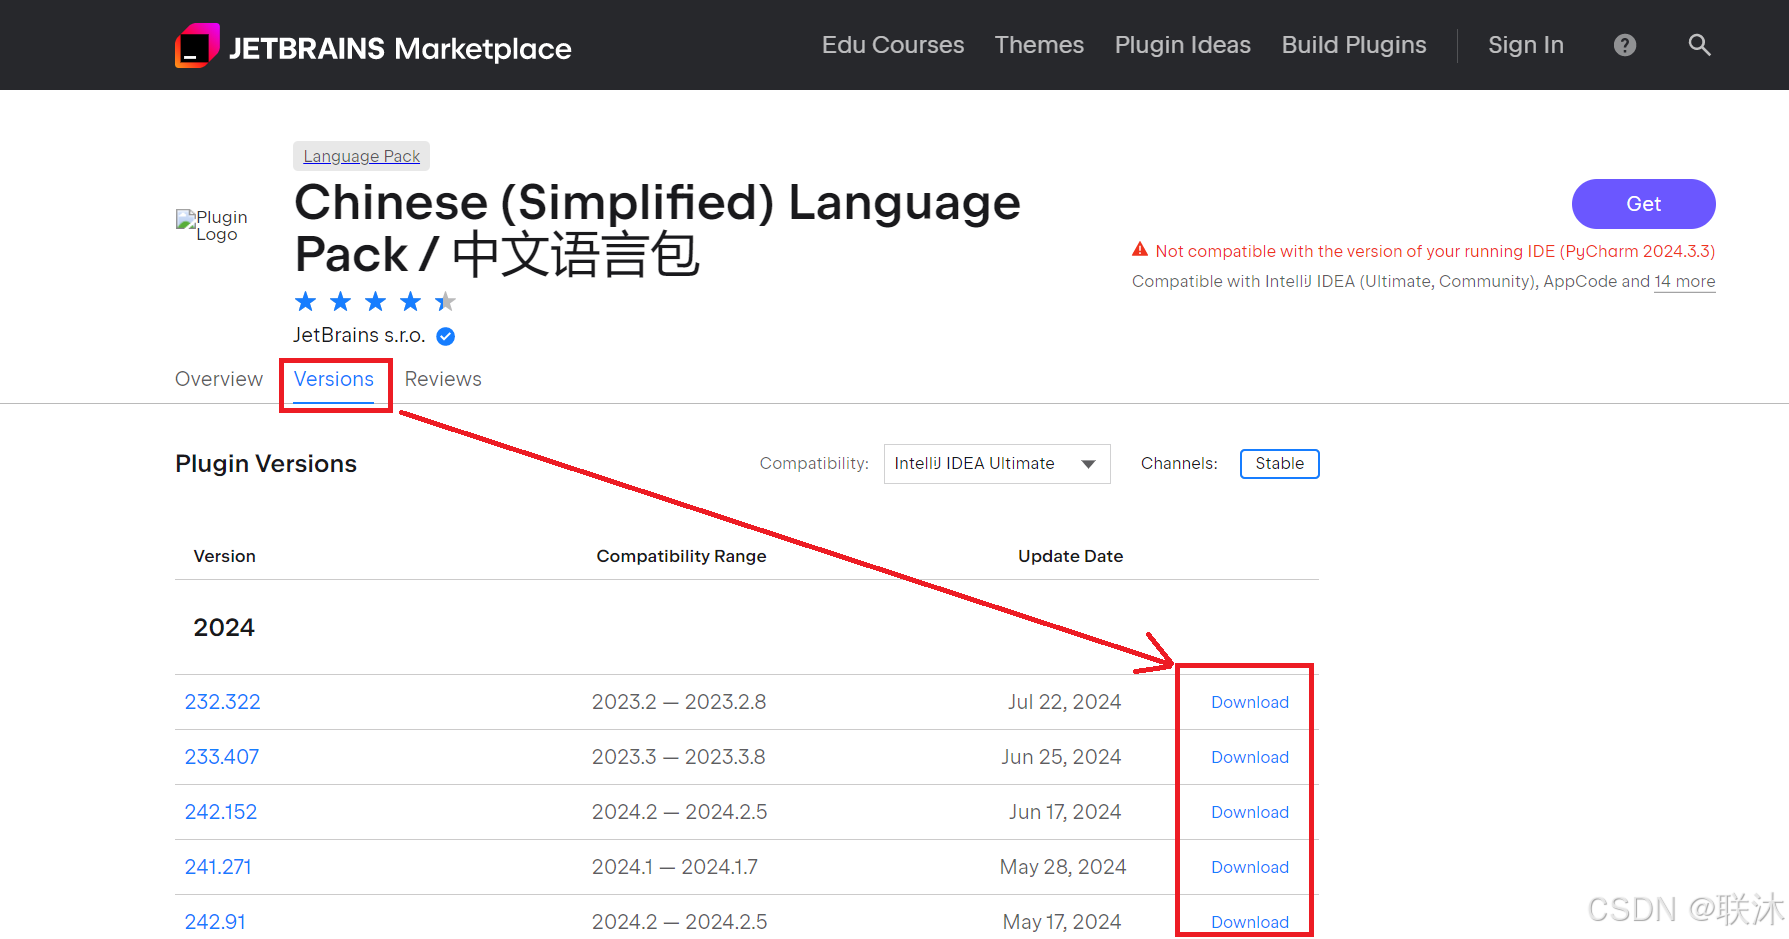Click the range 2024.1 — 2024.1.7
This screenshot has width=1789, height=939.
tap(675, 867)
